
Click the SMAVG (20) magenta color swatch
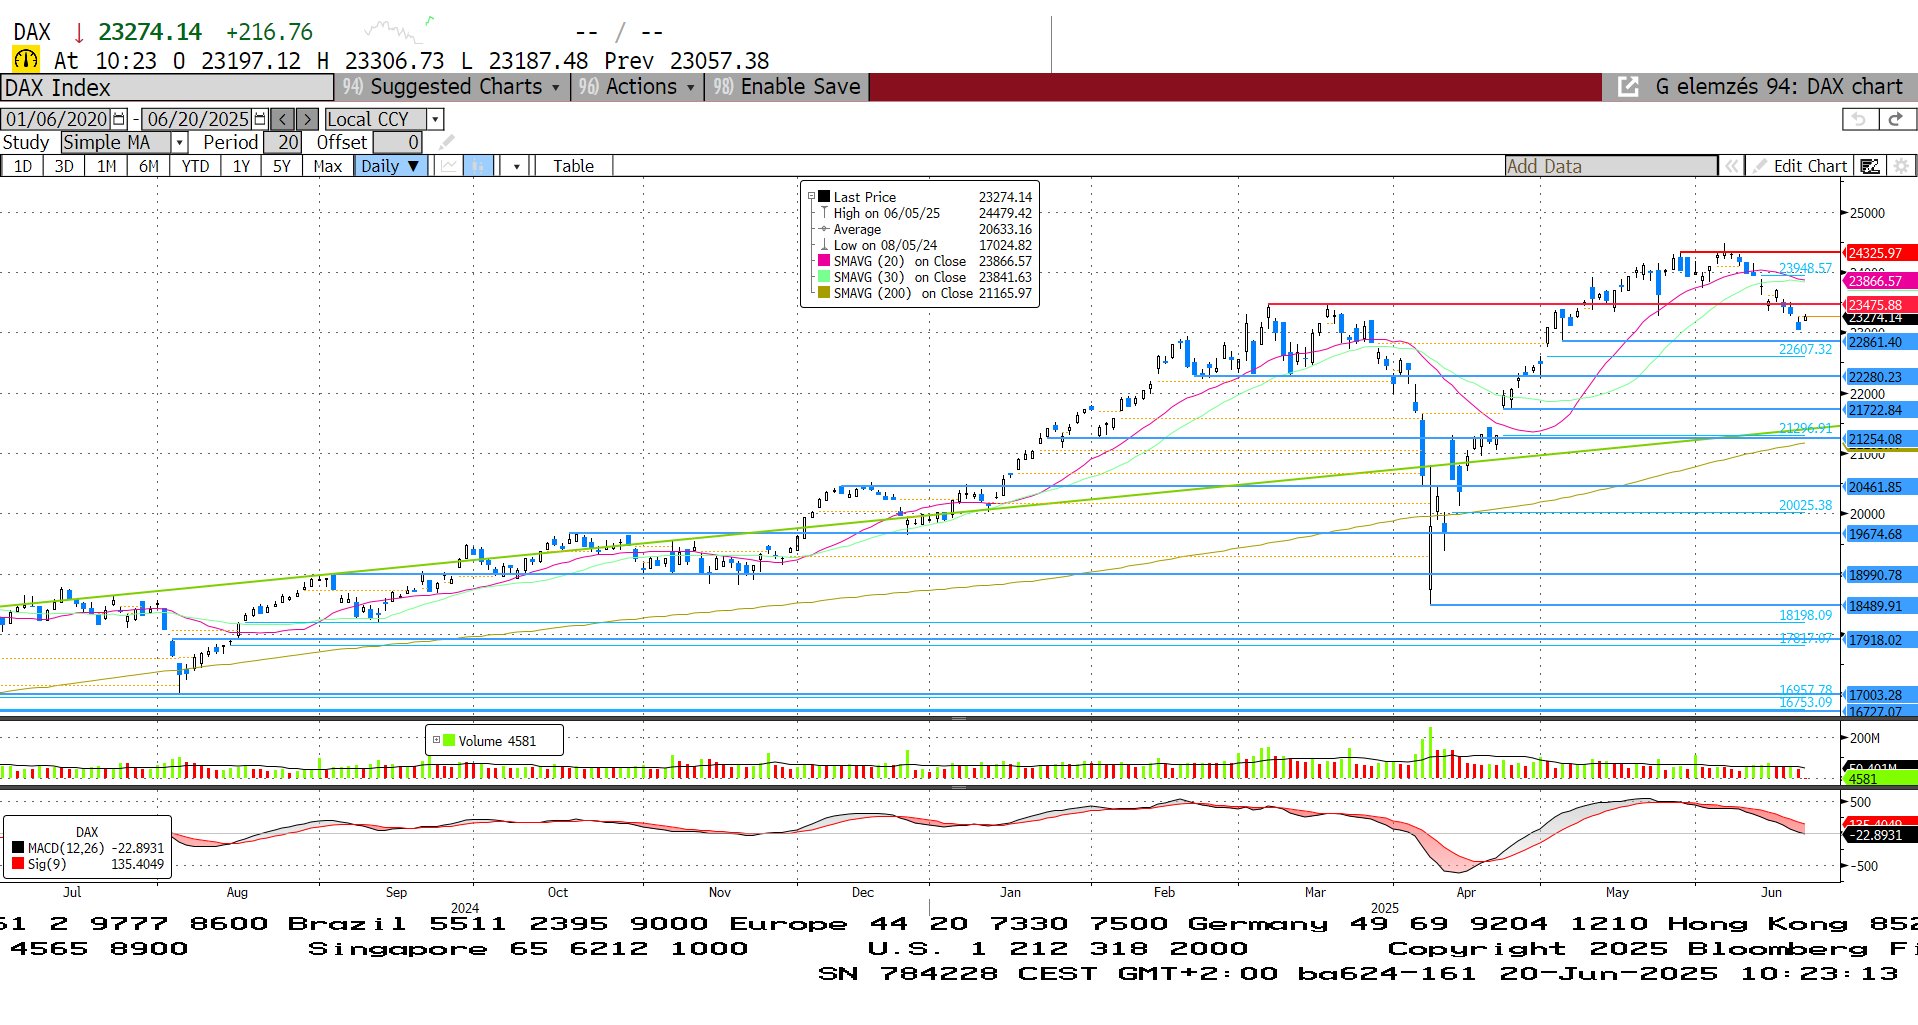tap(824, 261)
